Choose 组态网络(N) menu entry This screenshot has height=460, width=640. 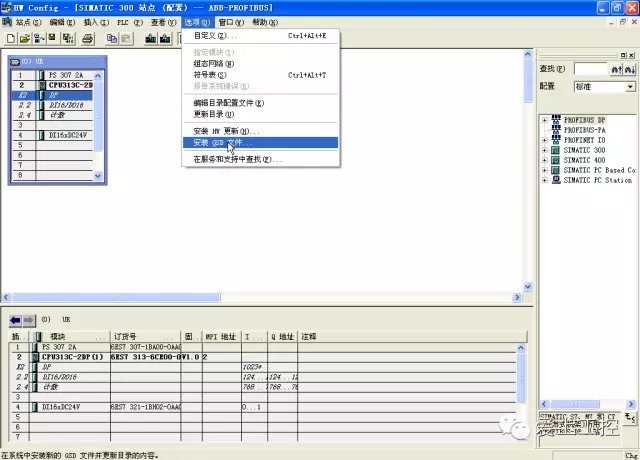click(x=260, y=64)
